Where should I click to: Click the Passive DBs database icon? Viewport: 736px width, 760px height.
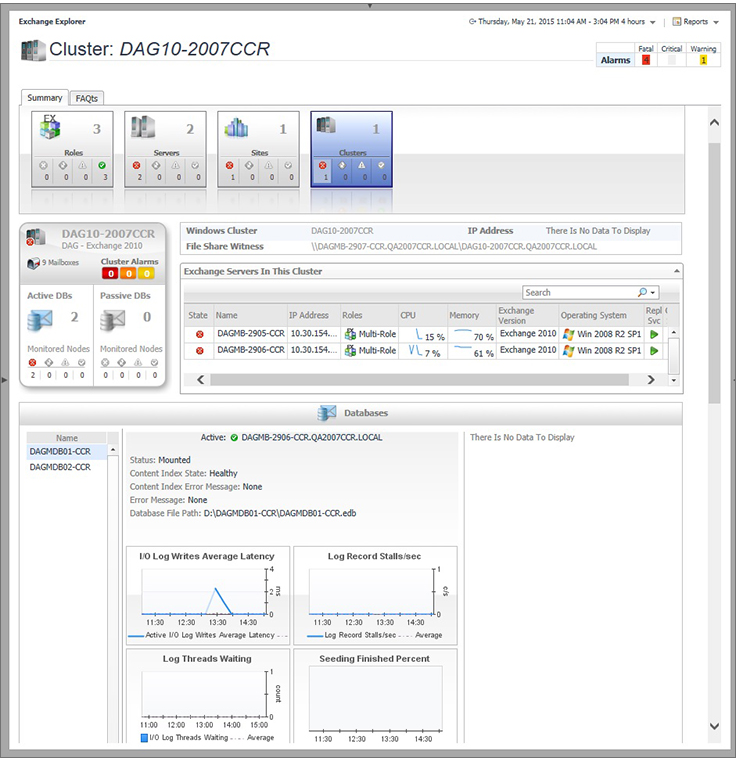pyautogui.click(x=112, y=320)
